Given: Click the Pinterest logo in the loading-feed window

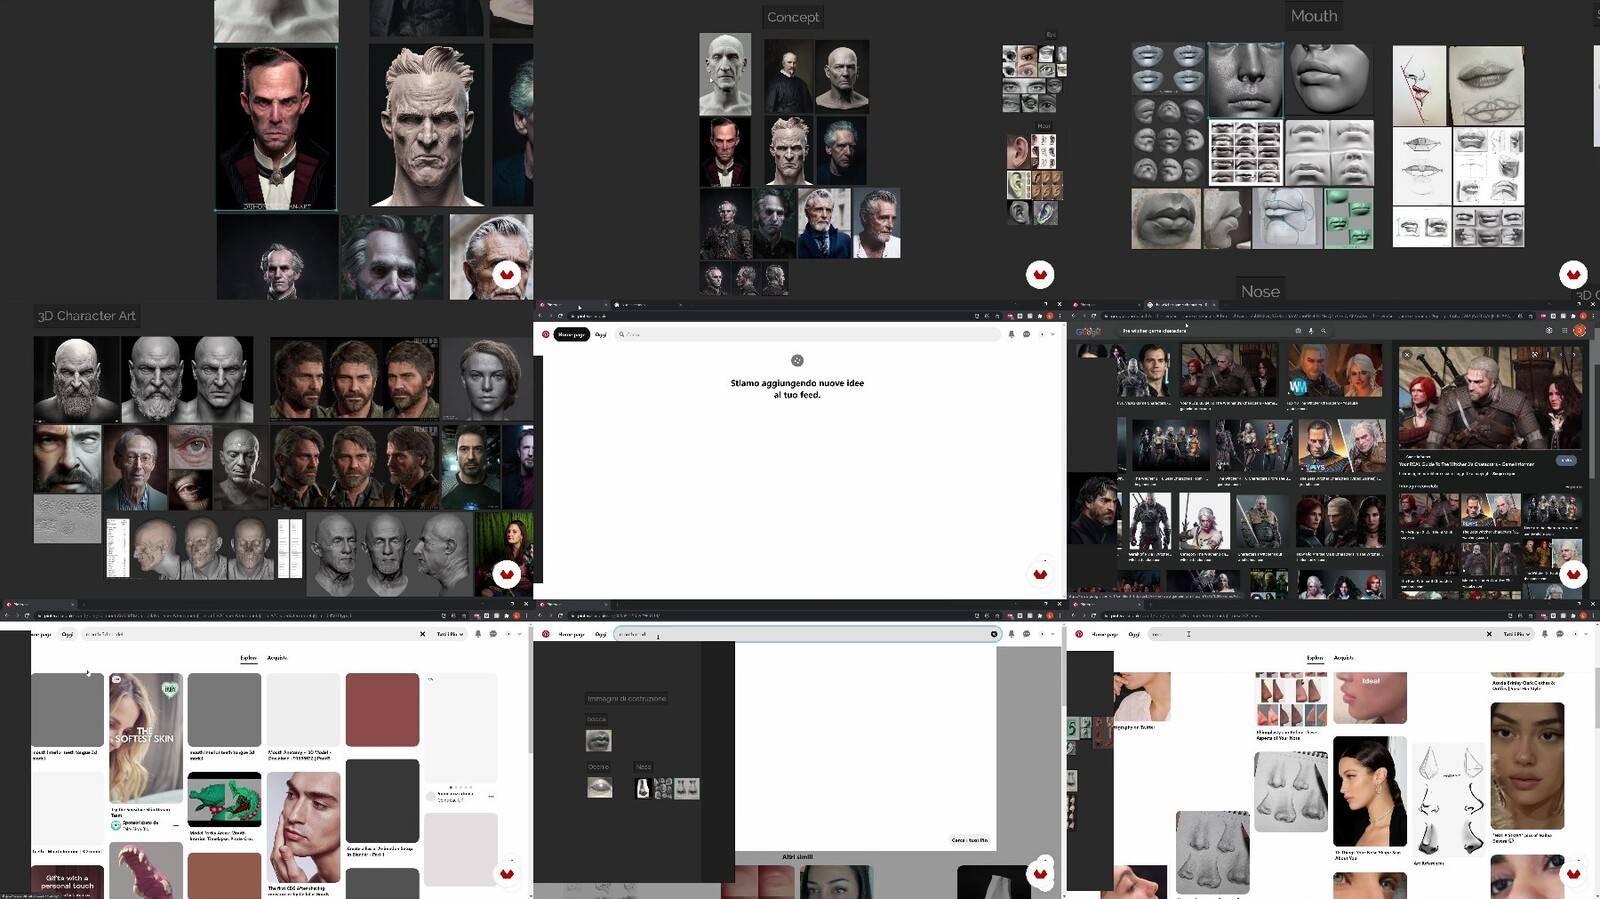Looking at the screenshot, I should [545, 334].
